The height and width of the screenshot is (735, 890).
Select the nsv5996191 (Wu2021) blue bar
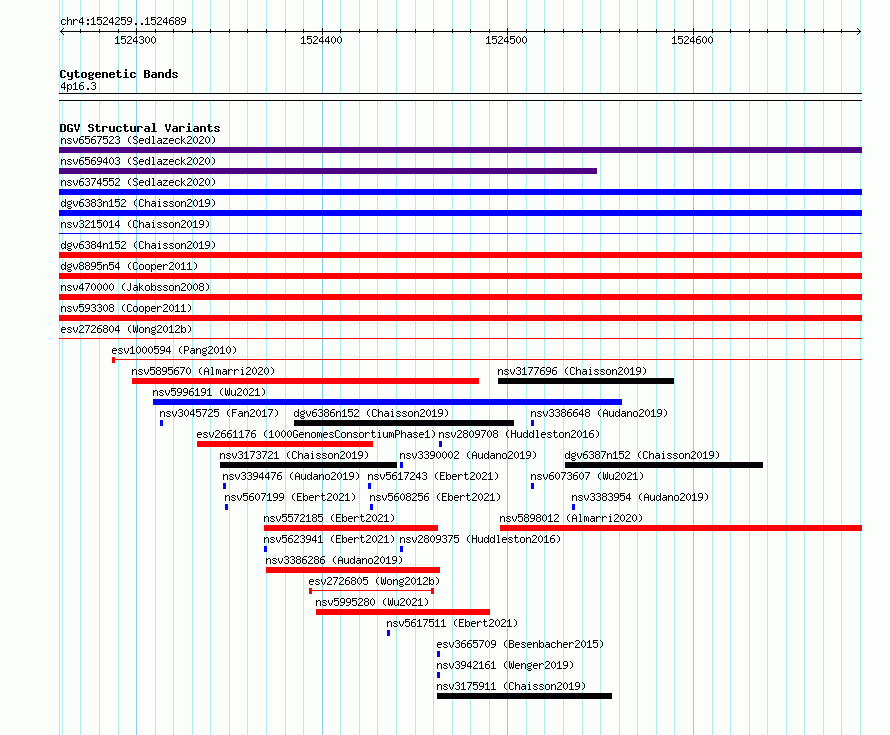[387, 402]
